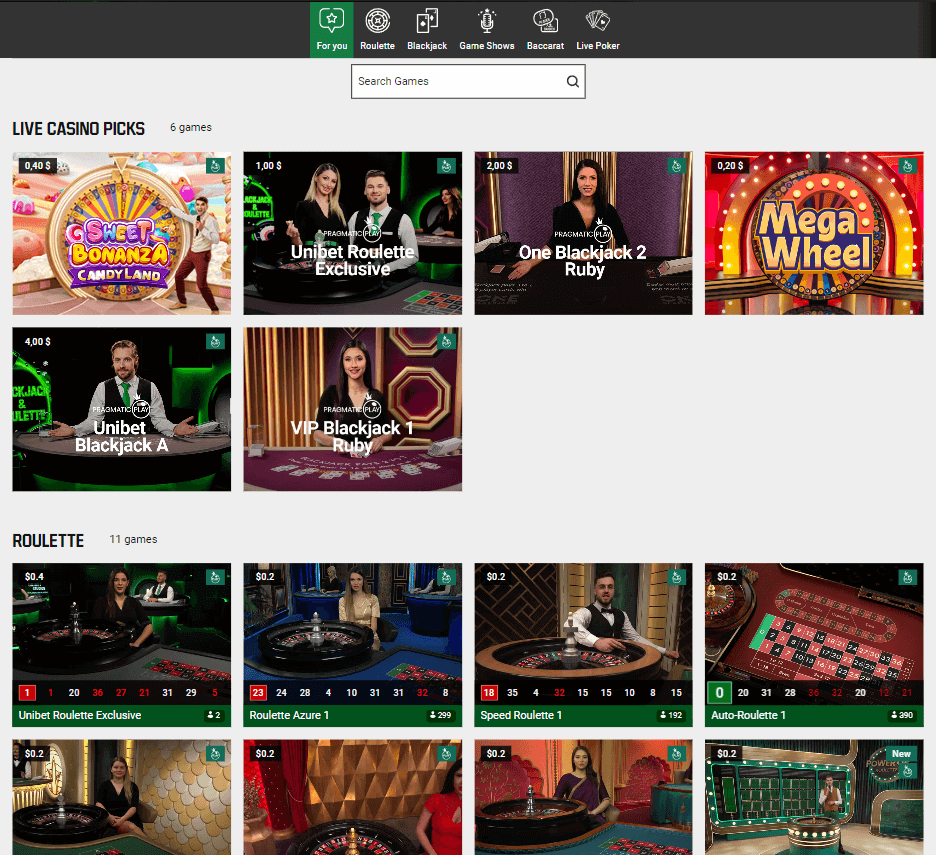
Task: Open the Roulette Azure 1 table
Action: click(x=353, y=645)
